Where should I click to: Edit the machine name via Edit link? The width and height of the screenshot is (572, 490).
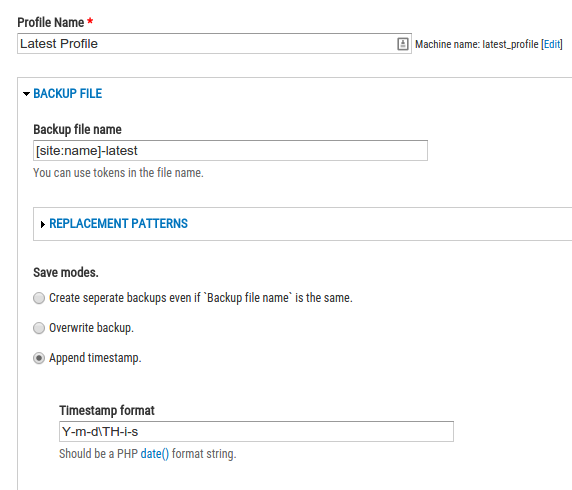coord(552,44)
